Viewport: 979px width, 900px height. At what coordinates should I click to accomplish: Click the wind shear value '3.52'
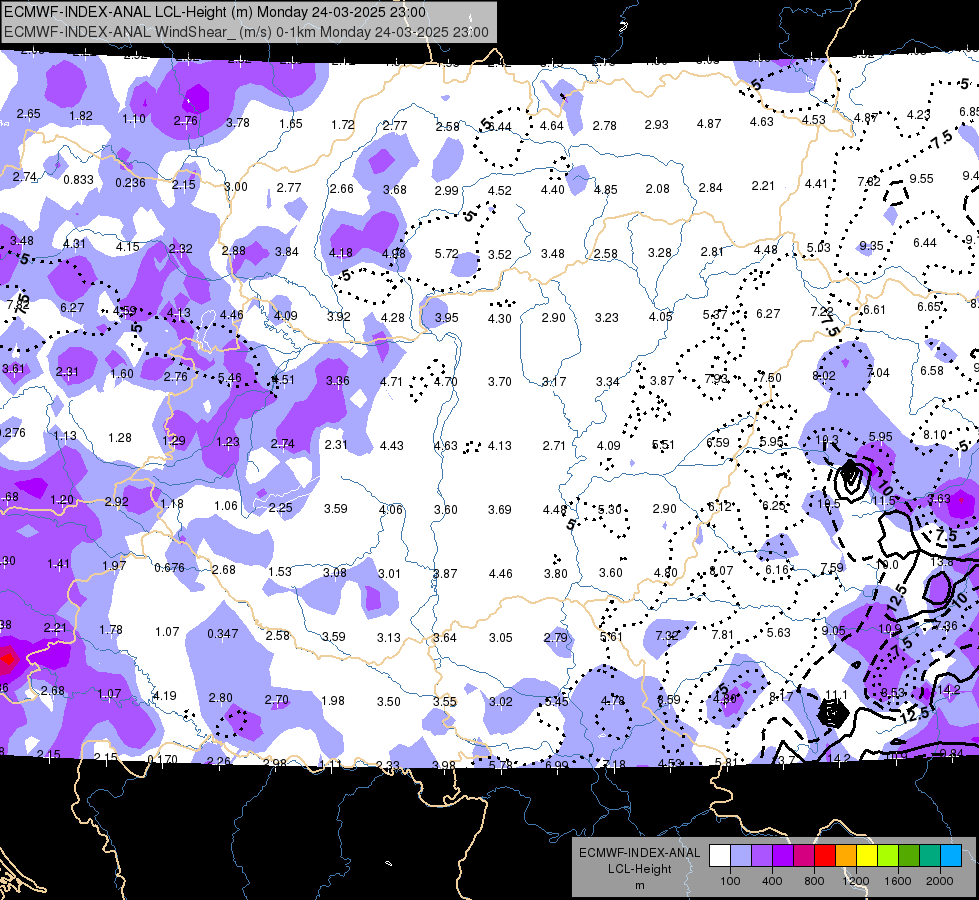pos(499,255)
